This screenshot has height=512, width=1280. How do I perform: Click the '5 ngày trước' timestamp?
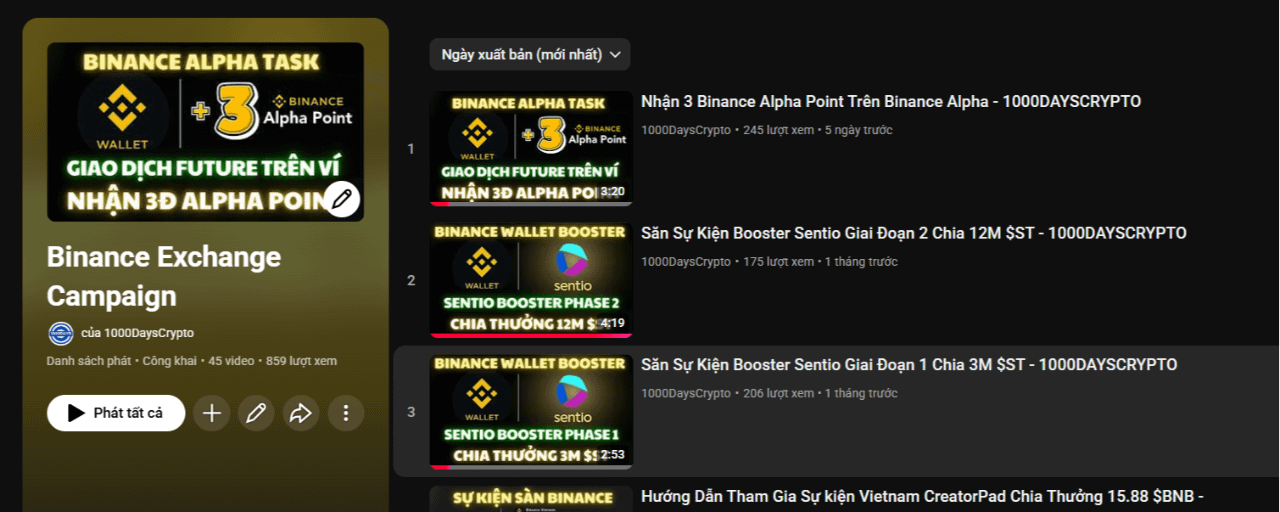click(x=859, y=130)
